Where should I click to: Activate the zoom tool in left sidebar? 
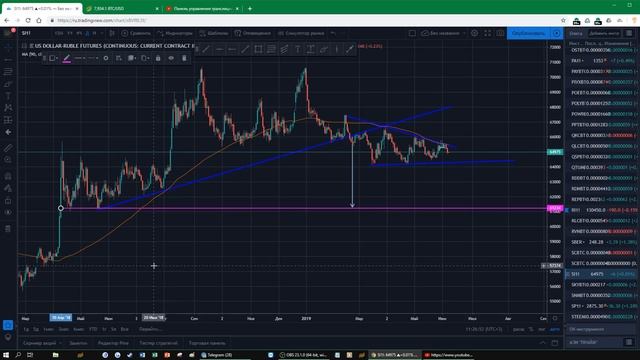[x=8, y=160]
